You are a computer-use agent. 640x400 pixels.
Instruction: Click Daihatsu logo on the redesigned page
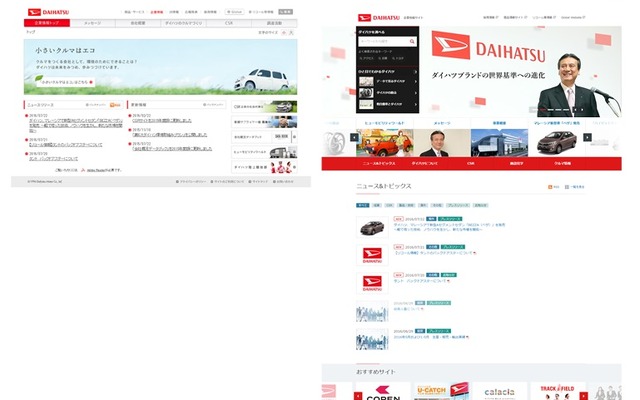[379, 18]
